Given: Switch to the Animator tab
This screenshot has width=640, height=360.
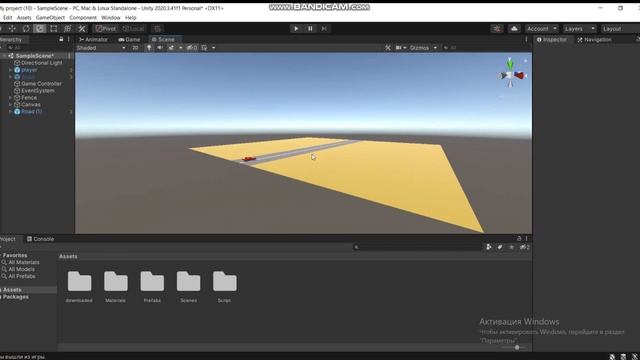Looking at the screenshot, I should pyautogui.click(x=93, y=40).
